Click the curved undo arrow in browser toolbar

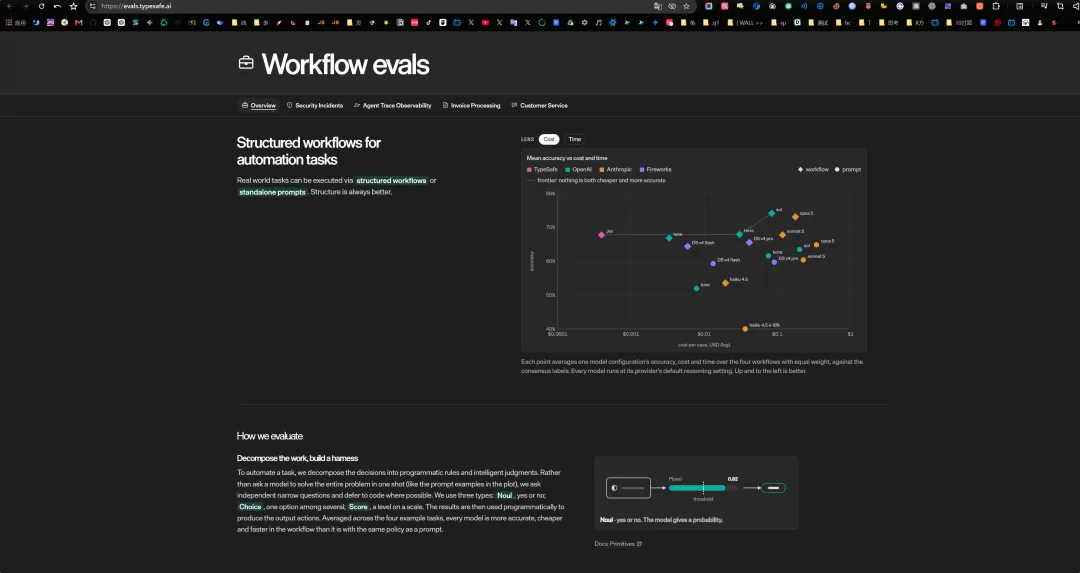(x=57, y=6)
